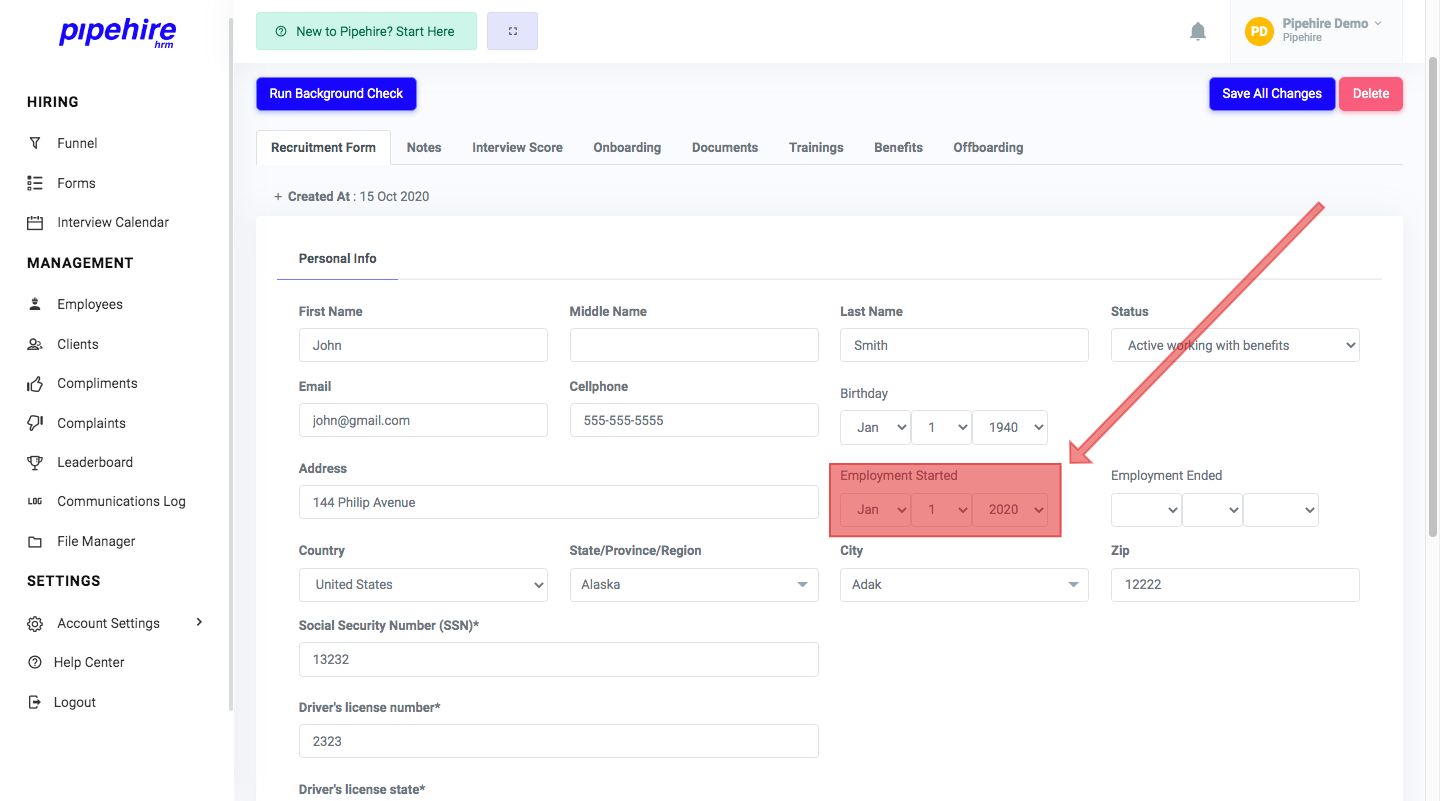Select the Compliments thumbs-up icon
This screenshot has height=801, width=1440.
tap(37, 383)
